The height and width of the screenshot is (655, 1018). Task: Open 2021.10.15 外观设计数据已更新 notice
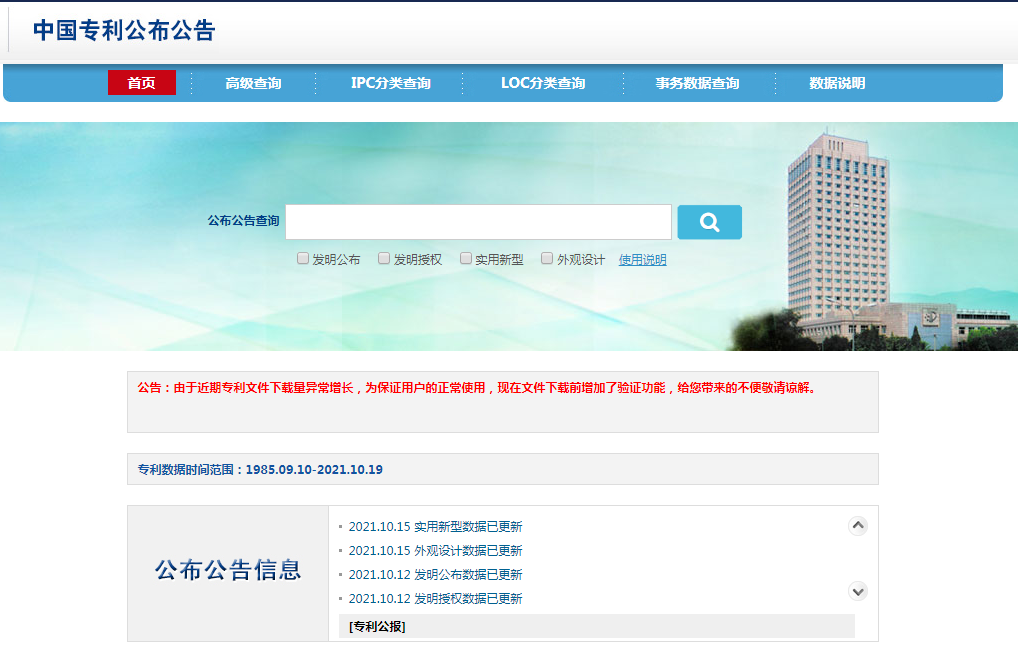[435, 551]
